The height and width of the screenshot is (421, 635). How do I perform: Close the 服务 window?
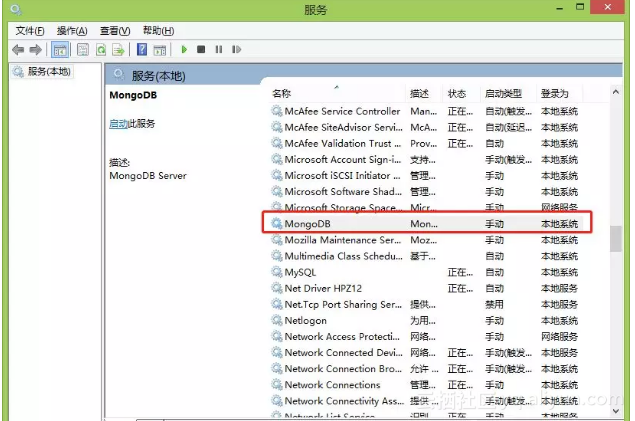pos(607,7)
